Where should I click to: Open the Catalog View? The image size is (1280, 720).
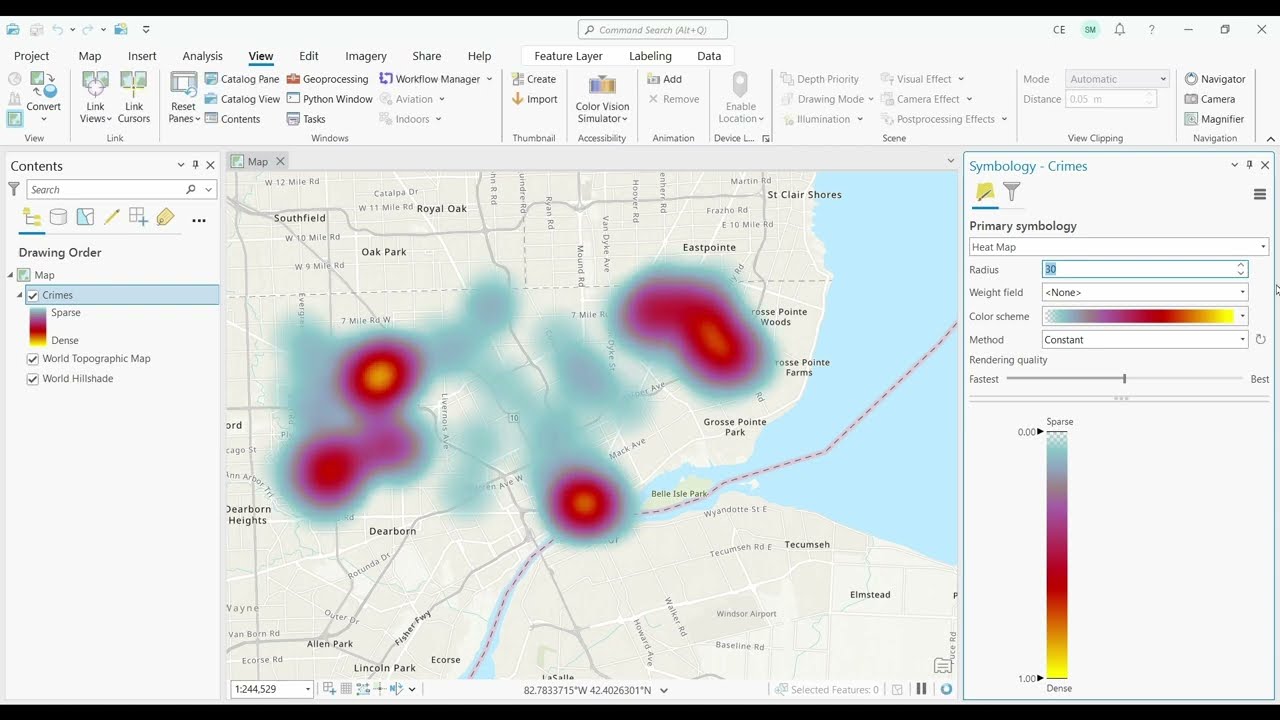(x=242, y=99)
